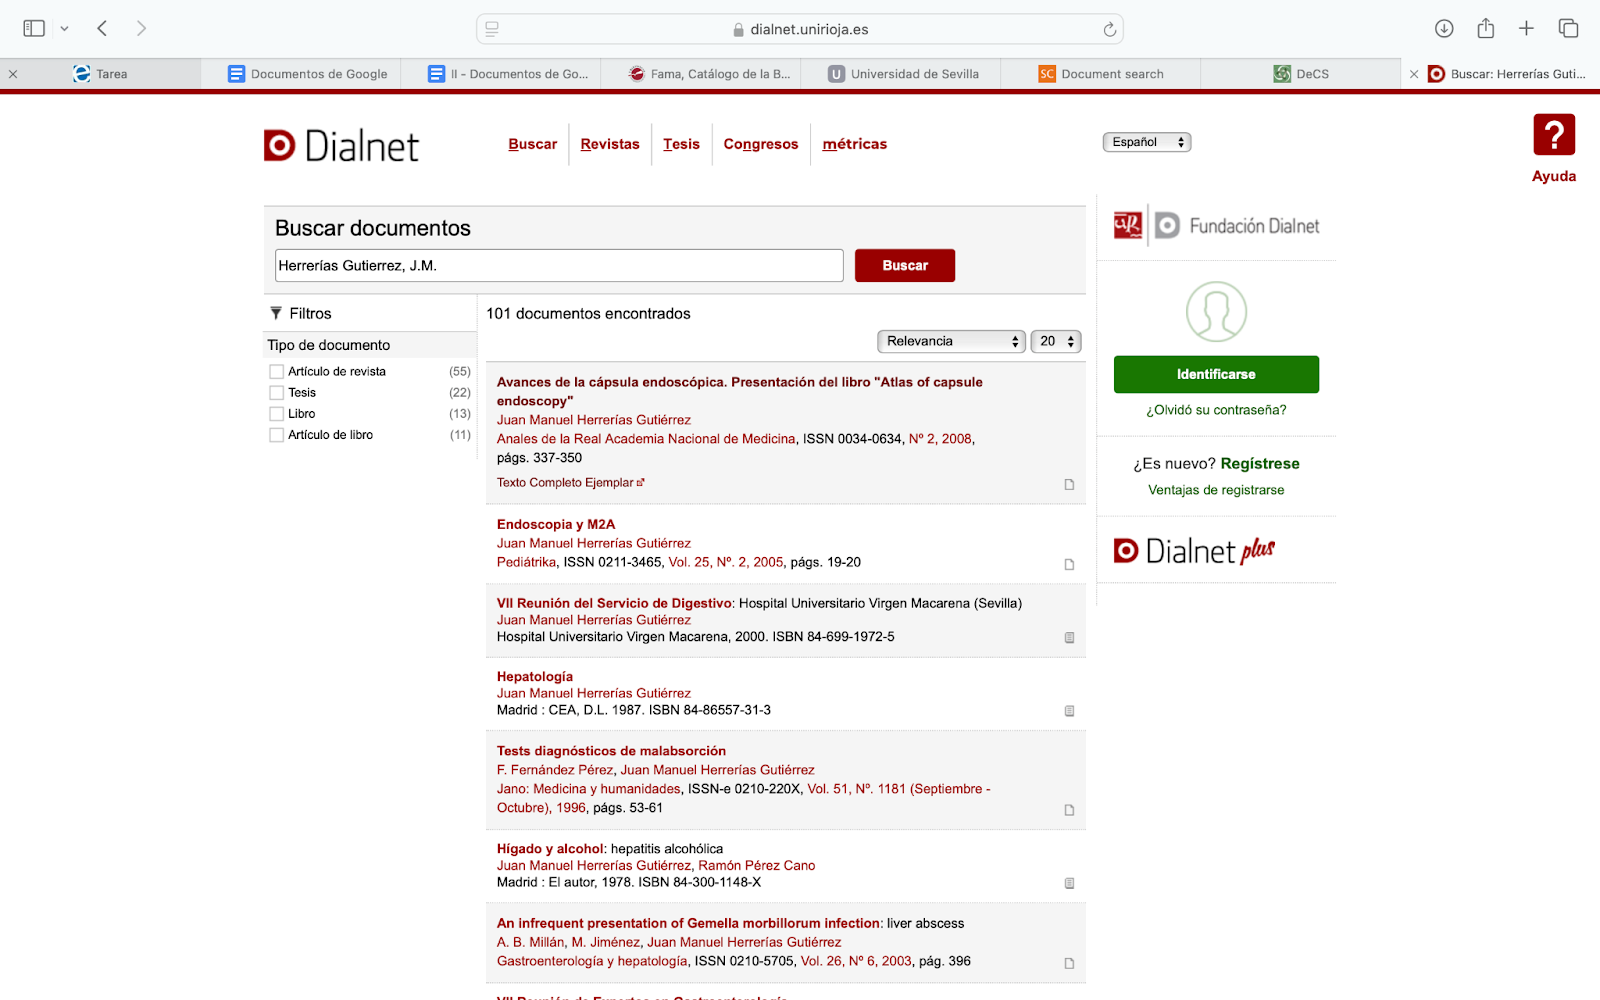This screenshot has width=1600, height=1000.
Task: Click book icon for Hepatología result
Action: tap(1069, 711)
